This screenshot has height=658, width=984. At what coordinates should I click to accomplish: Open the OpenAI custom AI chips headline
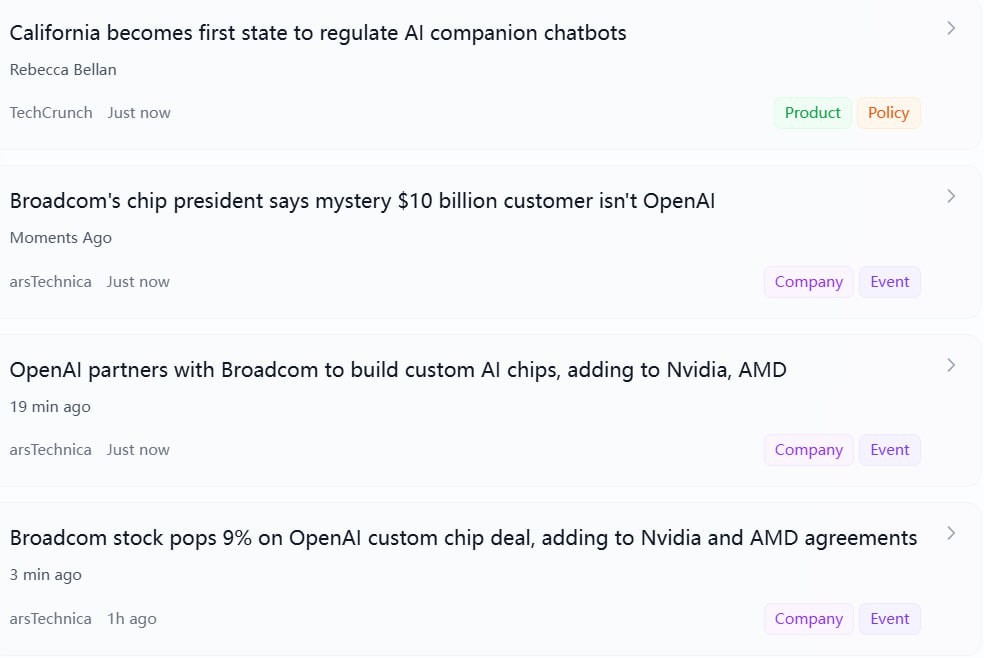397,369
